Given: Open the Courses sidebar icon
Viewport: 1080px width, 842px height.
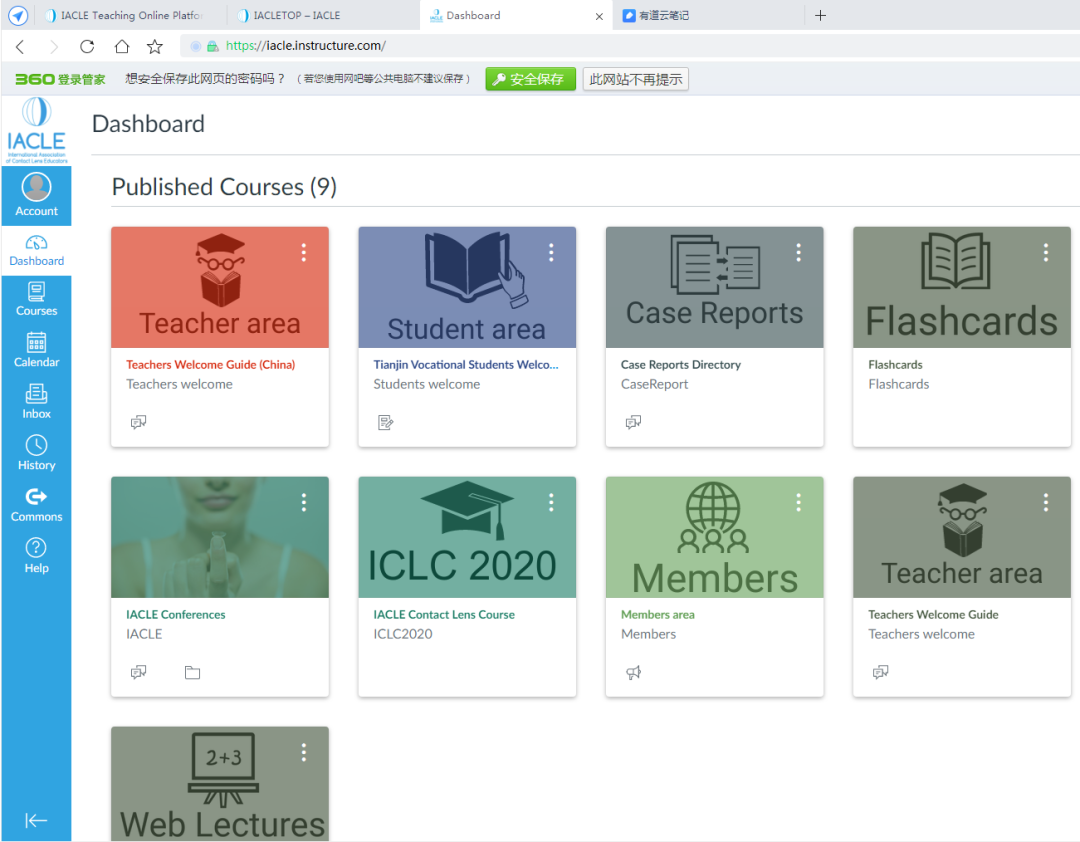Looking at the screenshot, I should click(36, 298).
